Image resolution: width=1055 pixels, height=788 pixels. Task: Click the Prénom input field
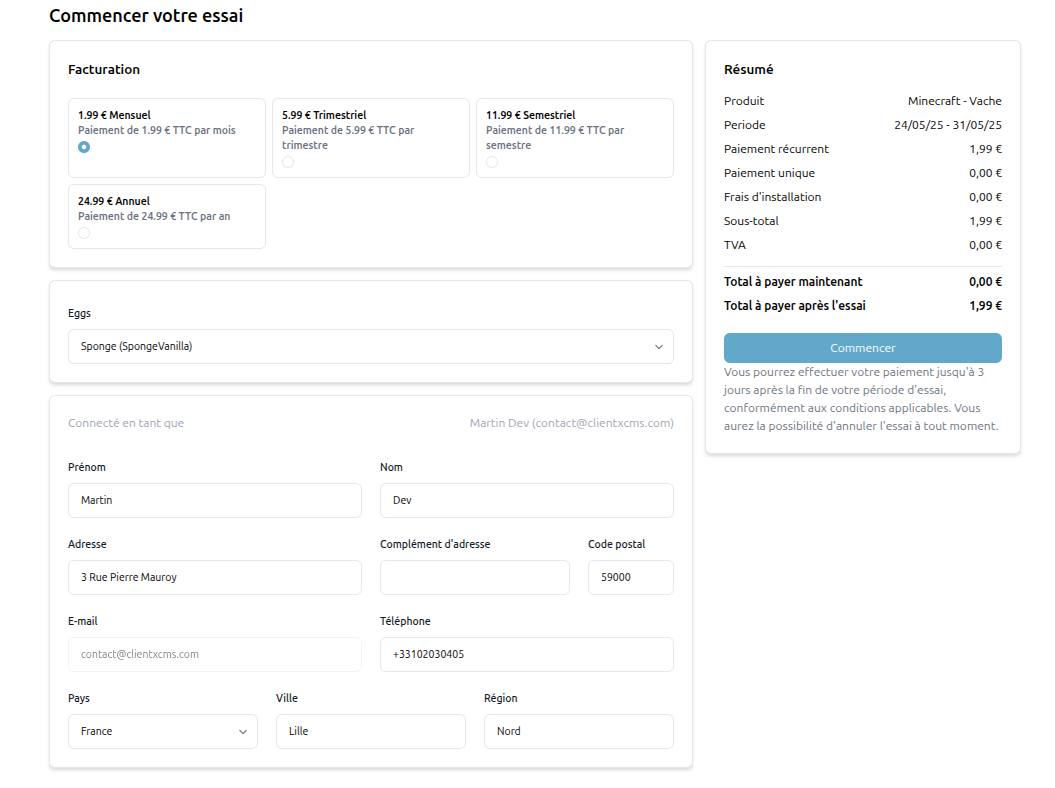click(x=214, y=501)
